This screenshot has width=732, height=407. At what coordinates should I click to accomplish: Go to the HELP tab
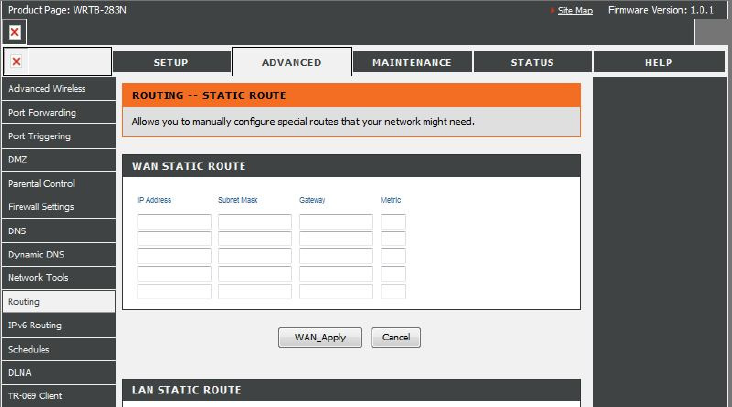point(659,63)
